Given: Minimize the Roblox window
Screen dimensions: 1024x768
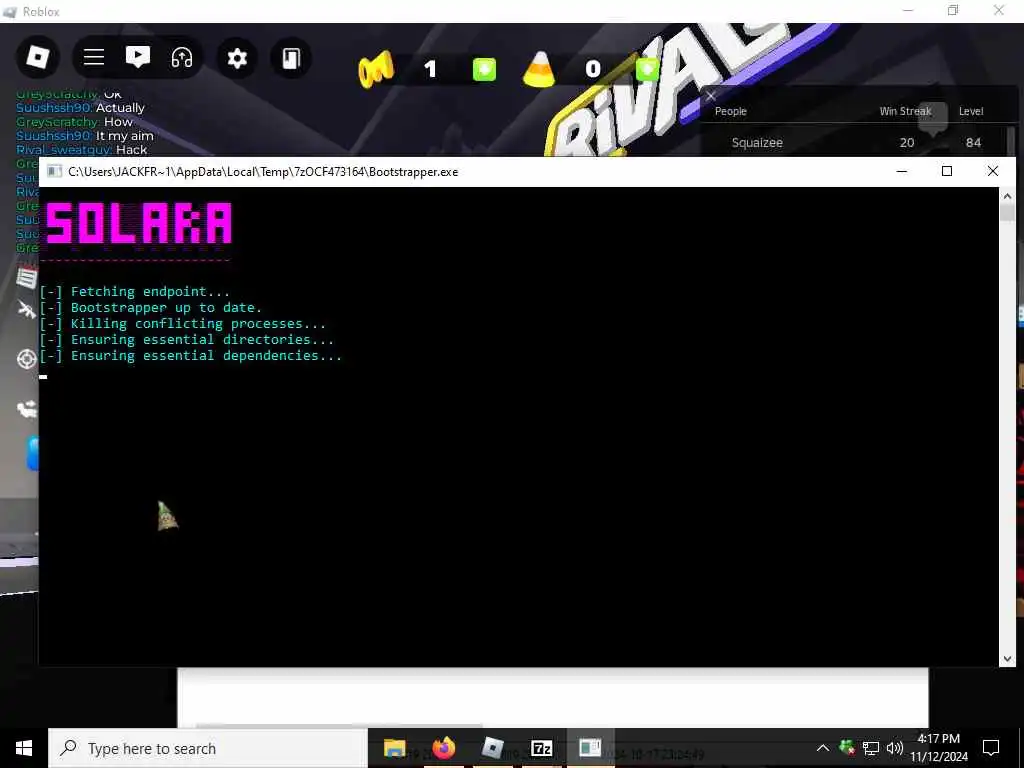Looking at the screenshot, I should pyautogui.click(x=908, y=10).
